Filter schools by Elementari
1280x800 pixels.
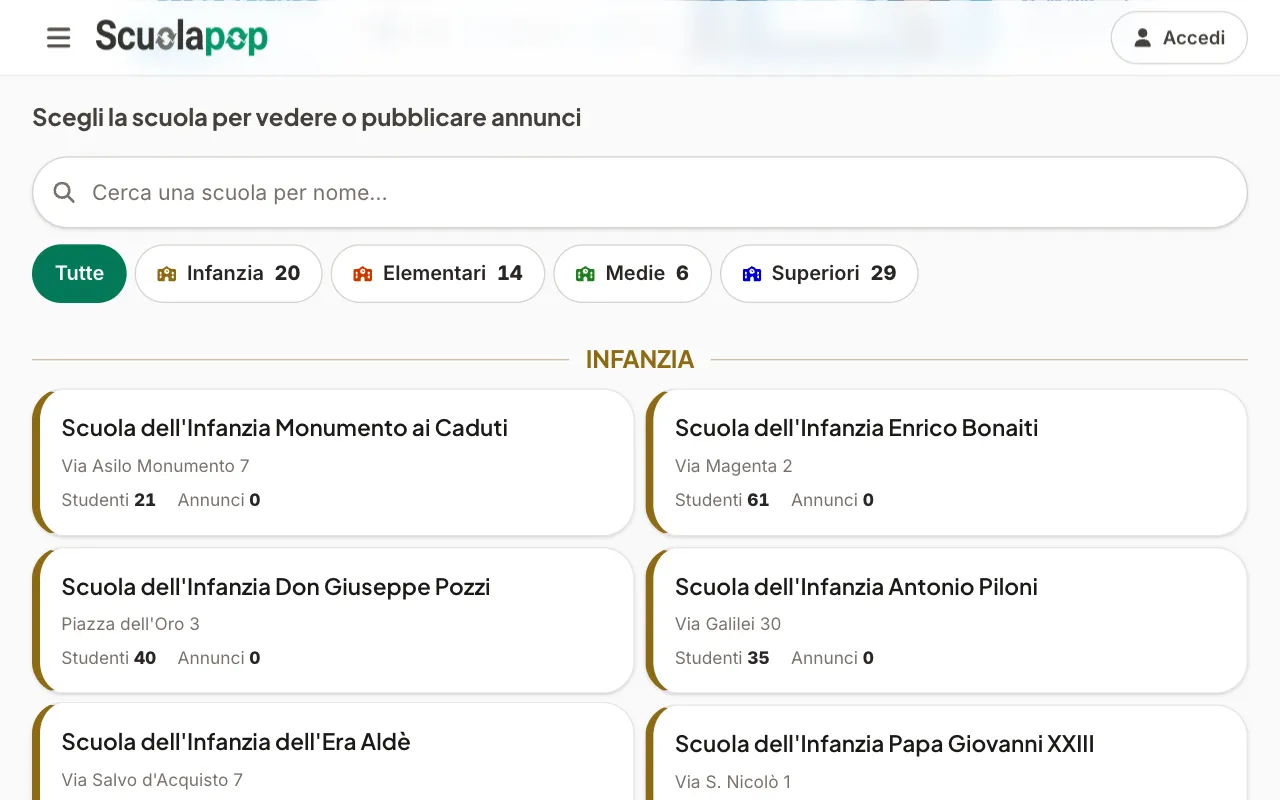tap(438, 273)
